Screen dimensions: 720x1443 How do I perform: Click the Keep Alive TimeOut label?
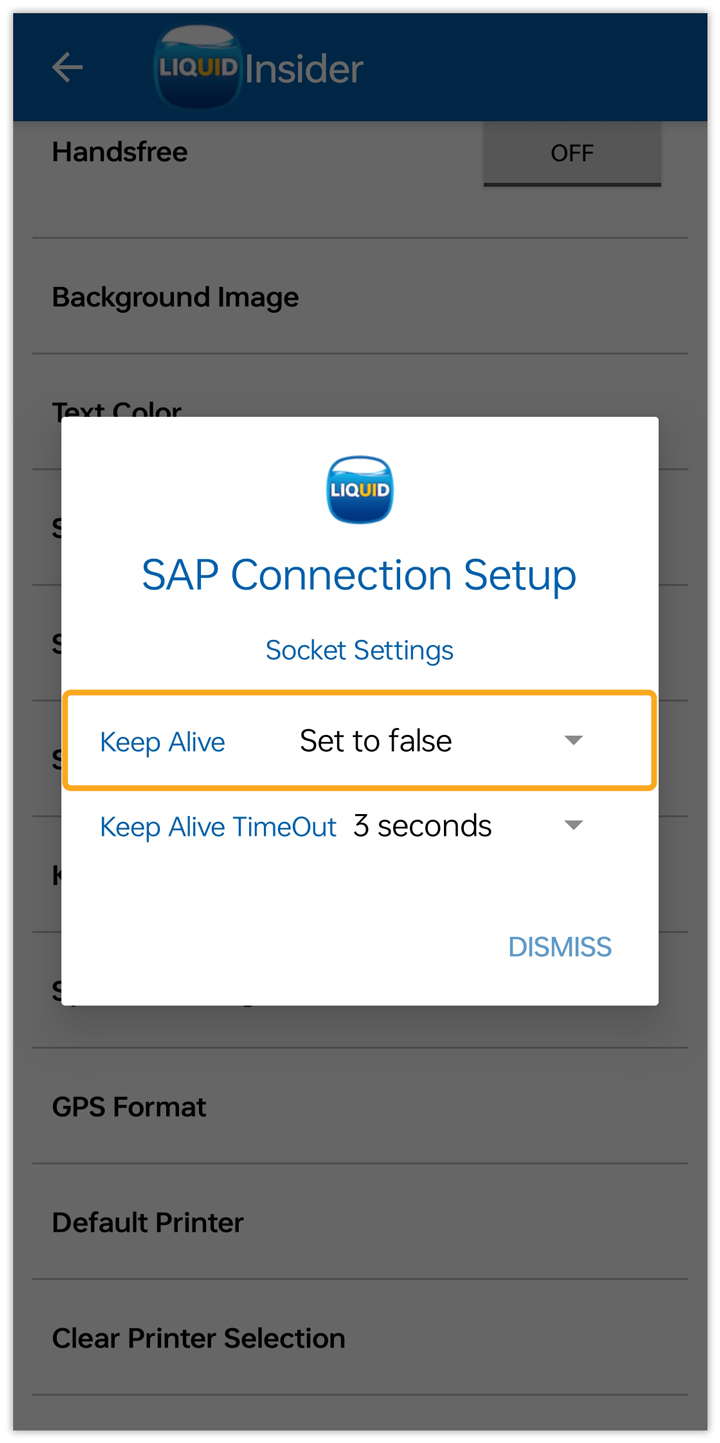tap(218, 827)
